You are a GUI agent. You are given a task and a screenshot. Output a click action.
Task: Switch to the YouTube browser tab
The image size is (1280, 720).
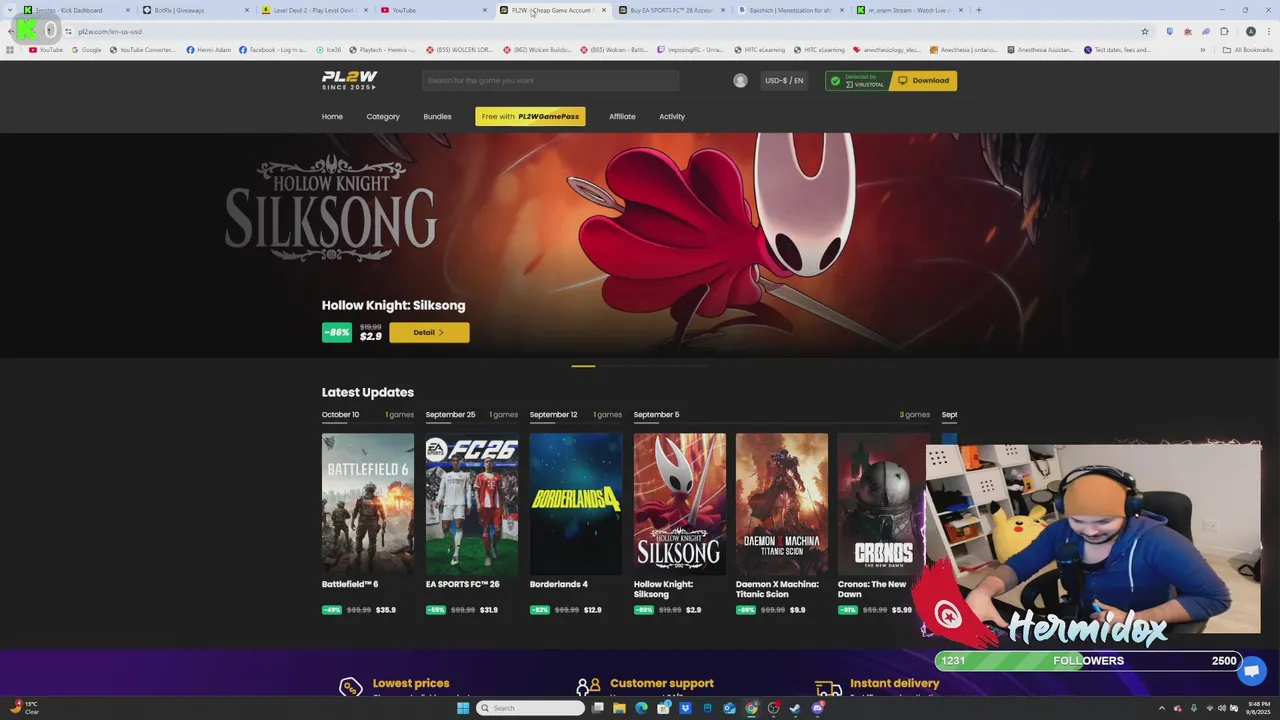(433, 10)
